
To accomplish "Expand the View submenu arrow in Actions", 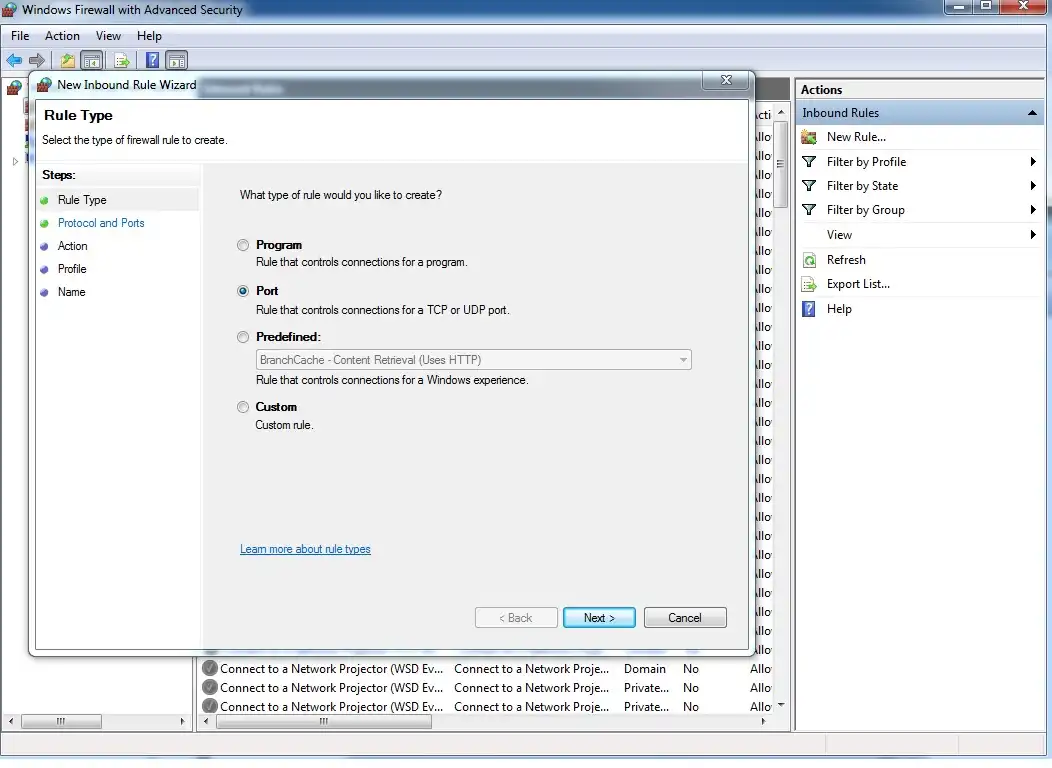I will (x=1033, y=235).
